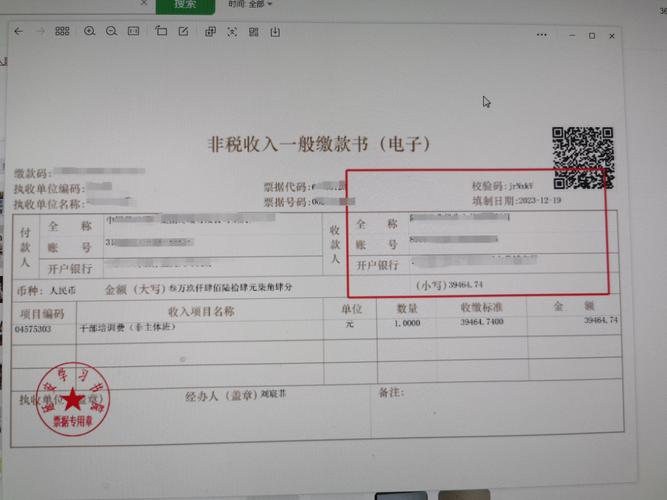Click the 开户银行 label under 收款人
Viewport: 667px width, 500px height.
point(377,266)
